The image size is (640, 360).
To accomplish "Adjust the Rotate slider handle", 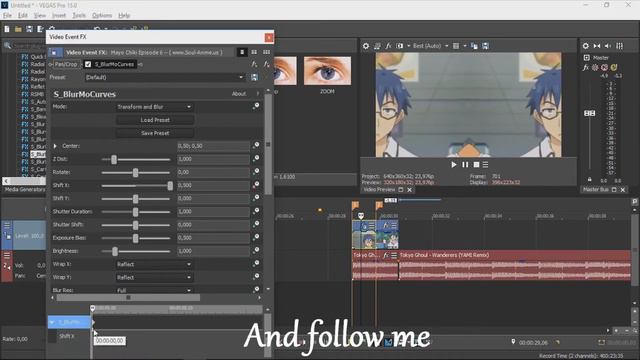I will click(136, 172).
